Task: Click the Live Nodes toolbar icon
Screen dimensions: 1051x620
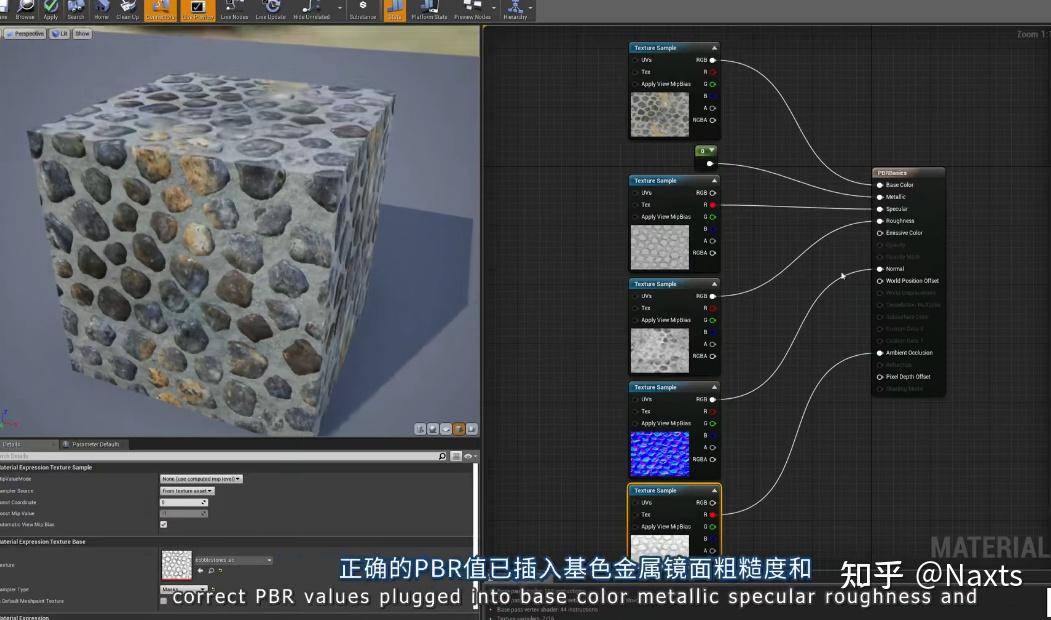Action: click(234, 9)
